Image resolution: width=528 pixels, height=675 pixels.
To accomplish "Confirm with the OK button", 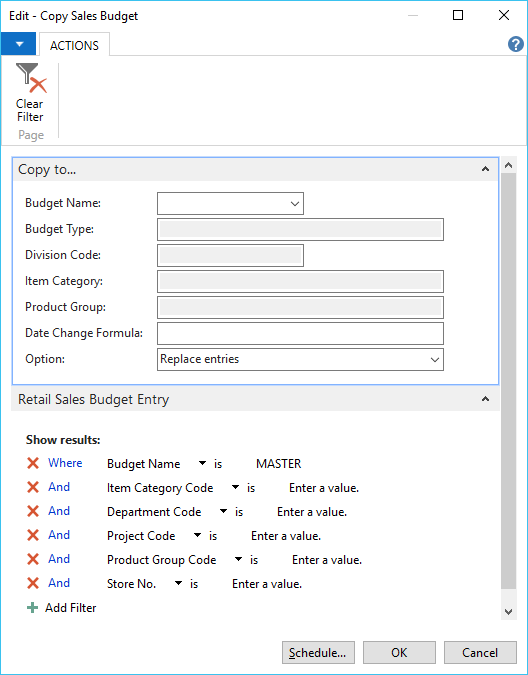I will click(x=399, y=653).
